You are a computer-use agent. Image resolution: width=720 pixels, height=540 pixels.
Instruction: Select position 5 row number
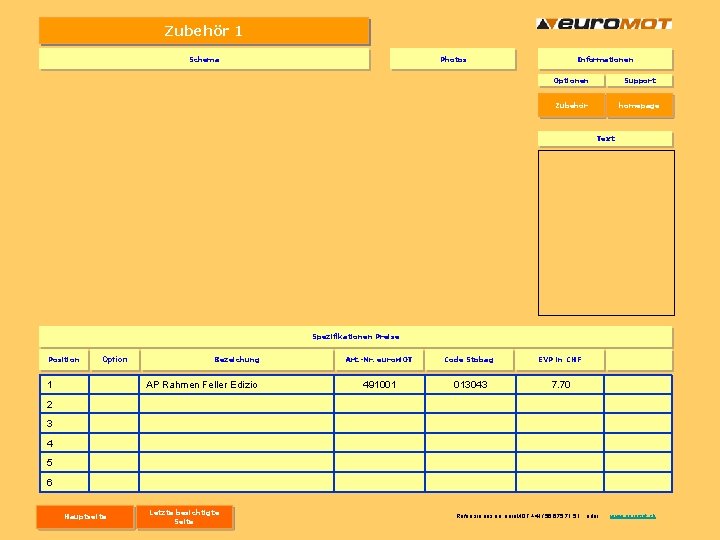64,462
